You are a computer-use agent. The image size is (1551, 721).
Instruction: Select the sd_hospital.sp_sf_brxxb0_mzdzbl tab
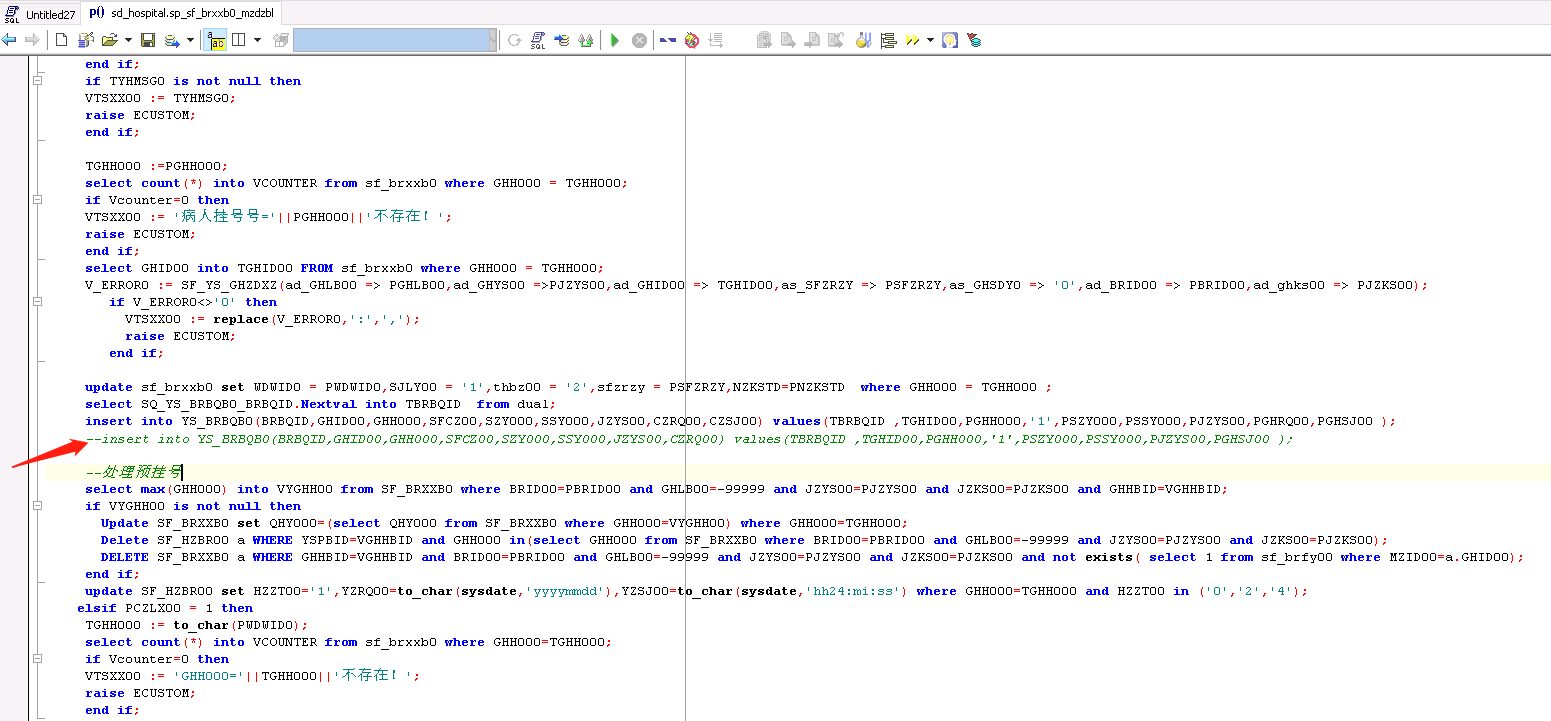180,13
